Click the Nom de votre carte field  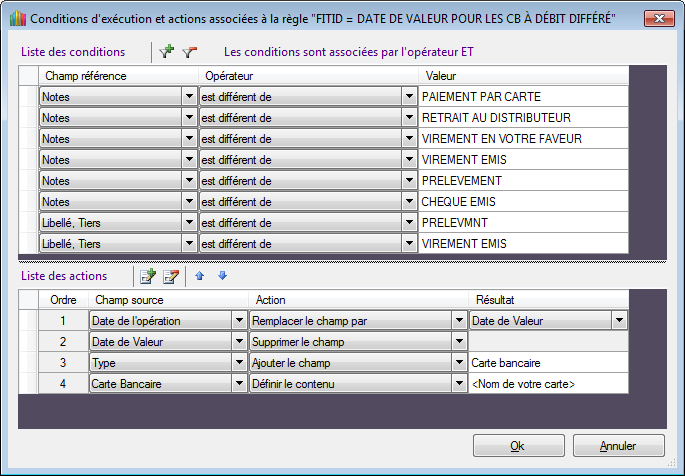(547, 384)
